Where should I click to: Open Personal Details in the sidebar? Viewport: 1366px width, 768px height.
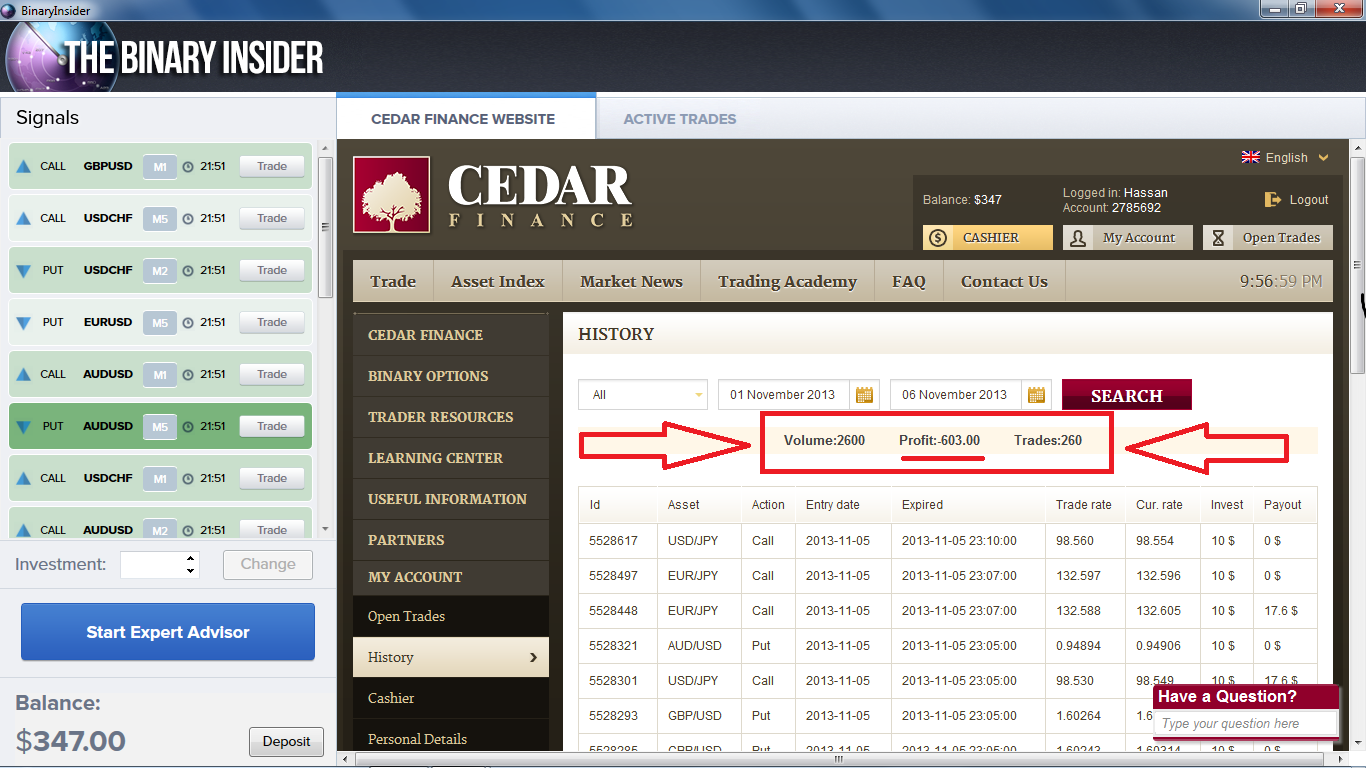[451, 739]
